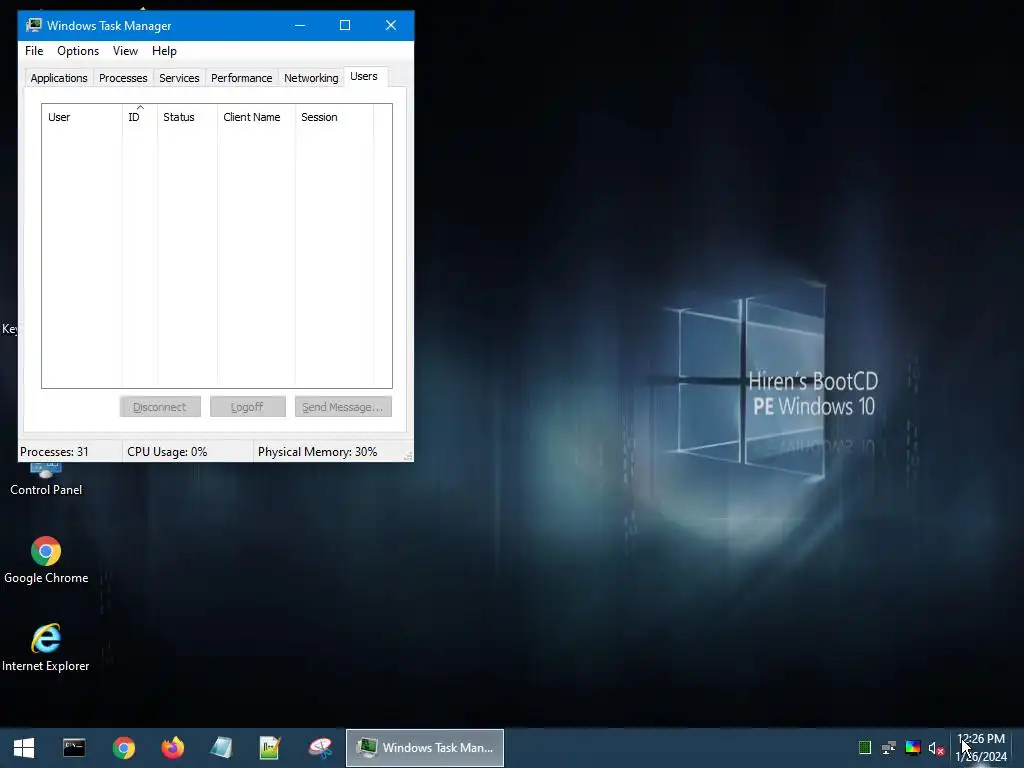The height and width of the screenshot is (768, 1024).
Task: Click the Physical Memory: 30% status text
Action: pos(317,452)
